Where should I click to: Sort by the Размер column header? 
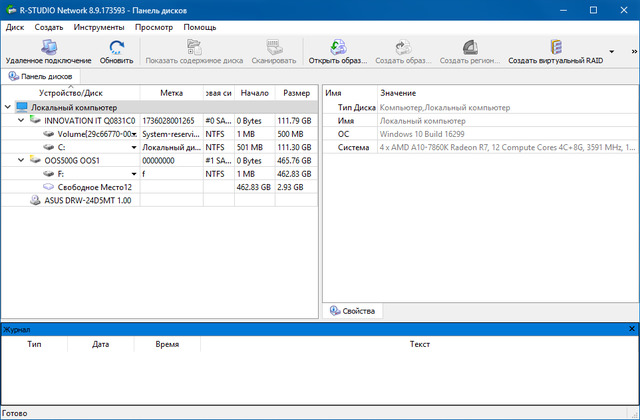pyautogui.click(x=296, y=93)
